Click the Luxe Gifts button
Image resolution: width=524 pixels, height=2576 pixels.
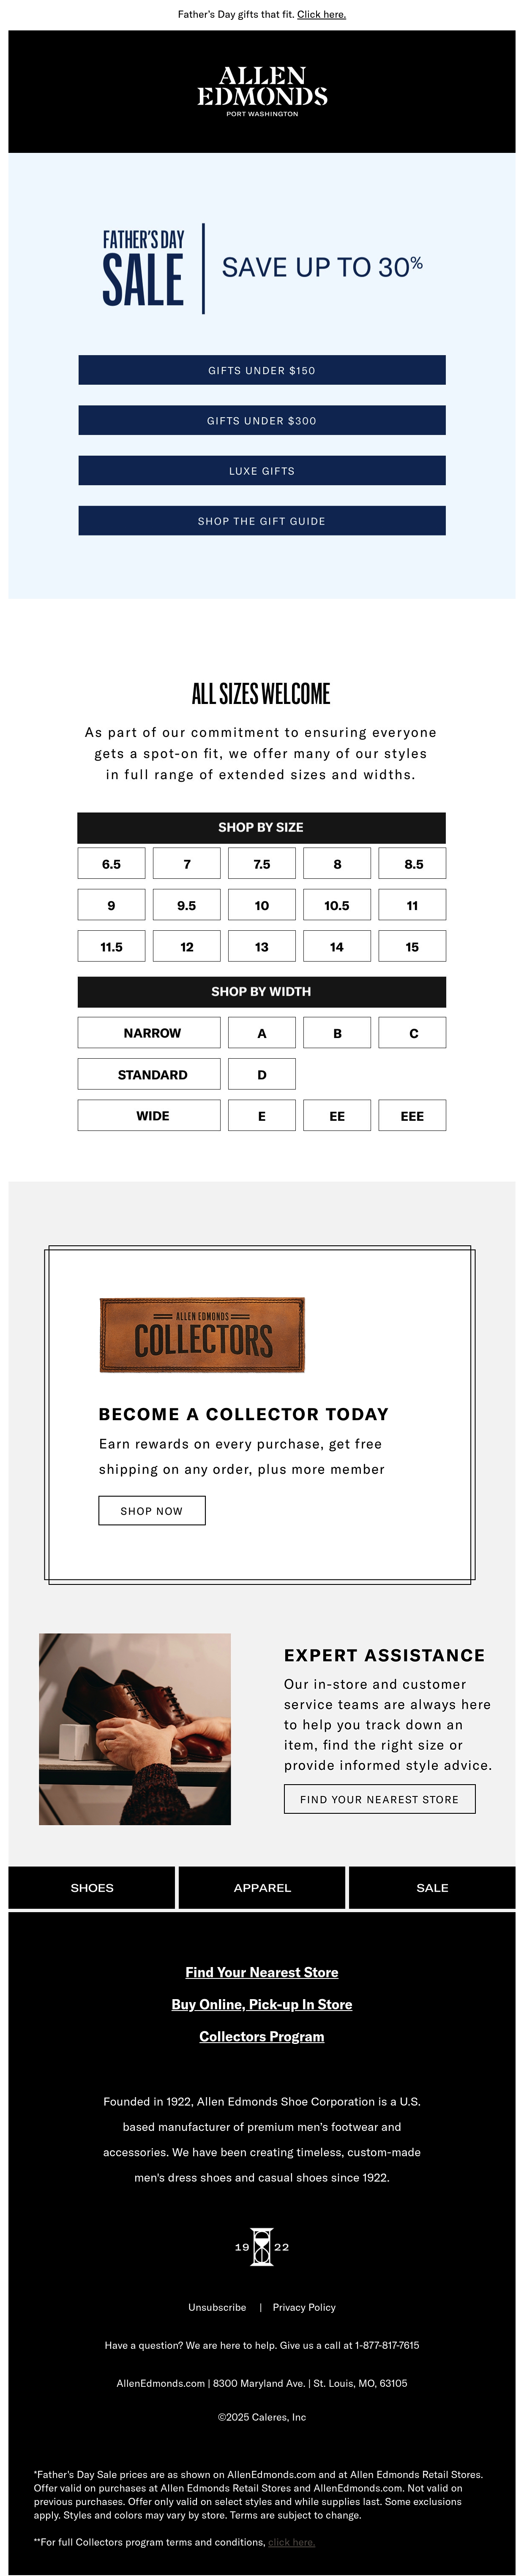(x=262, y=470)
